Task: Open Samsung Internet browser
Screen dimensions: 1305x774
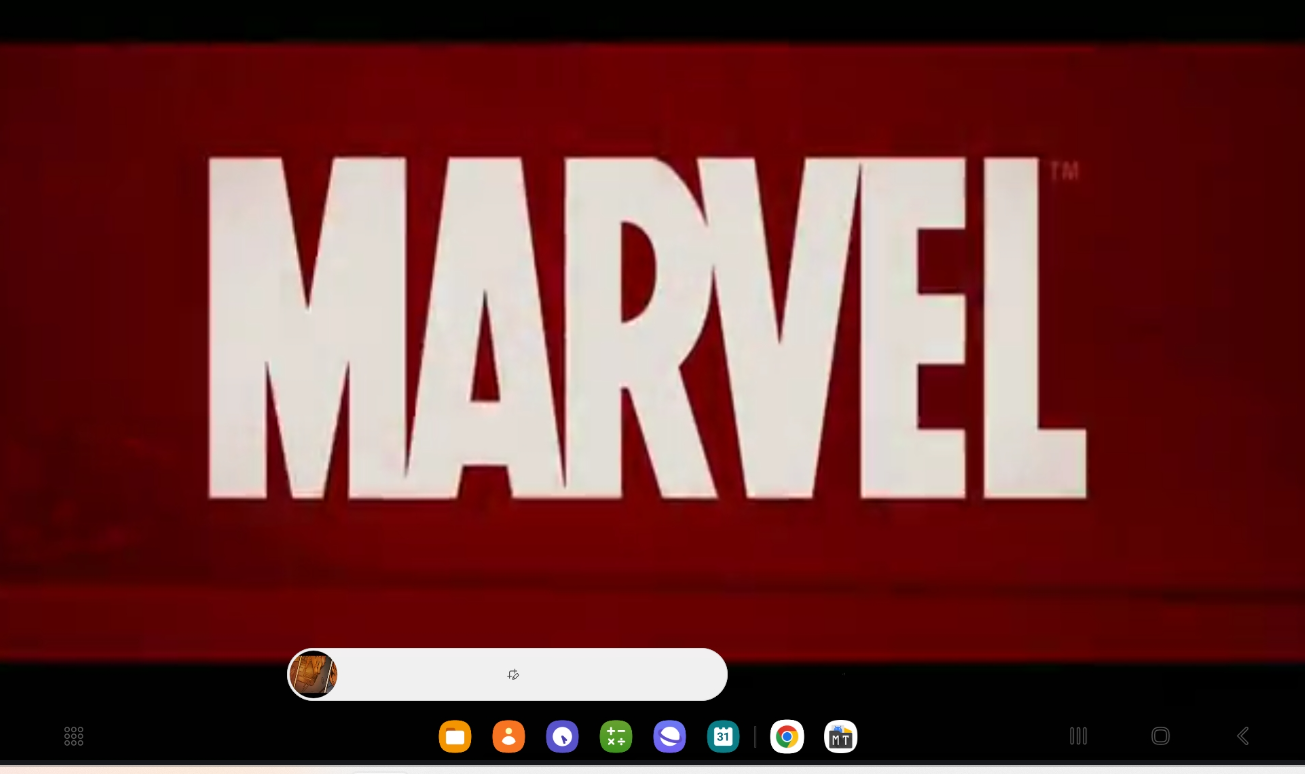Action: [x=670, y=737]
